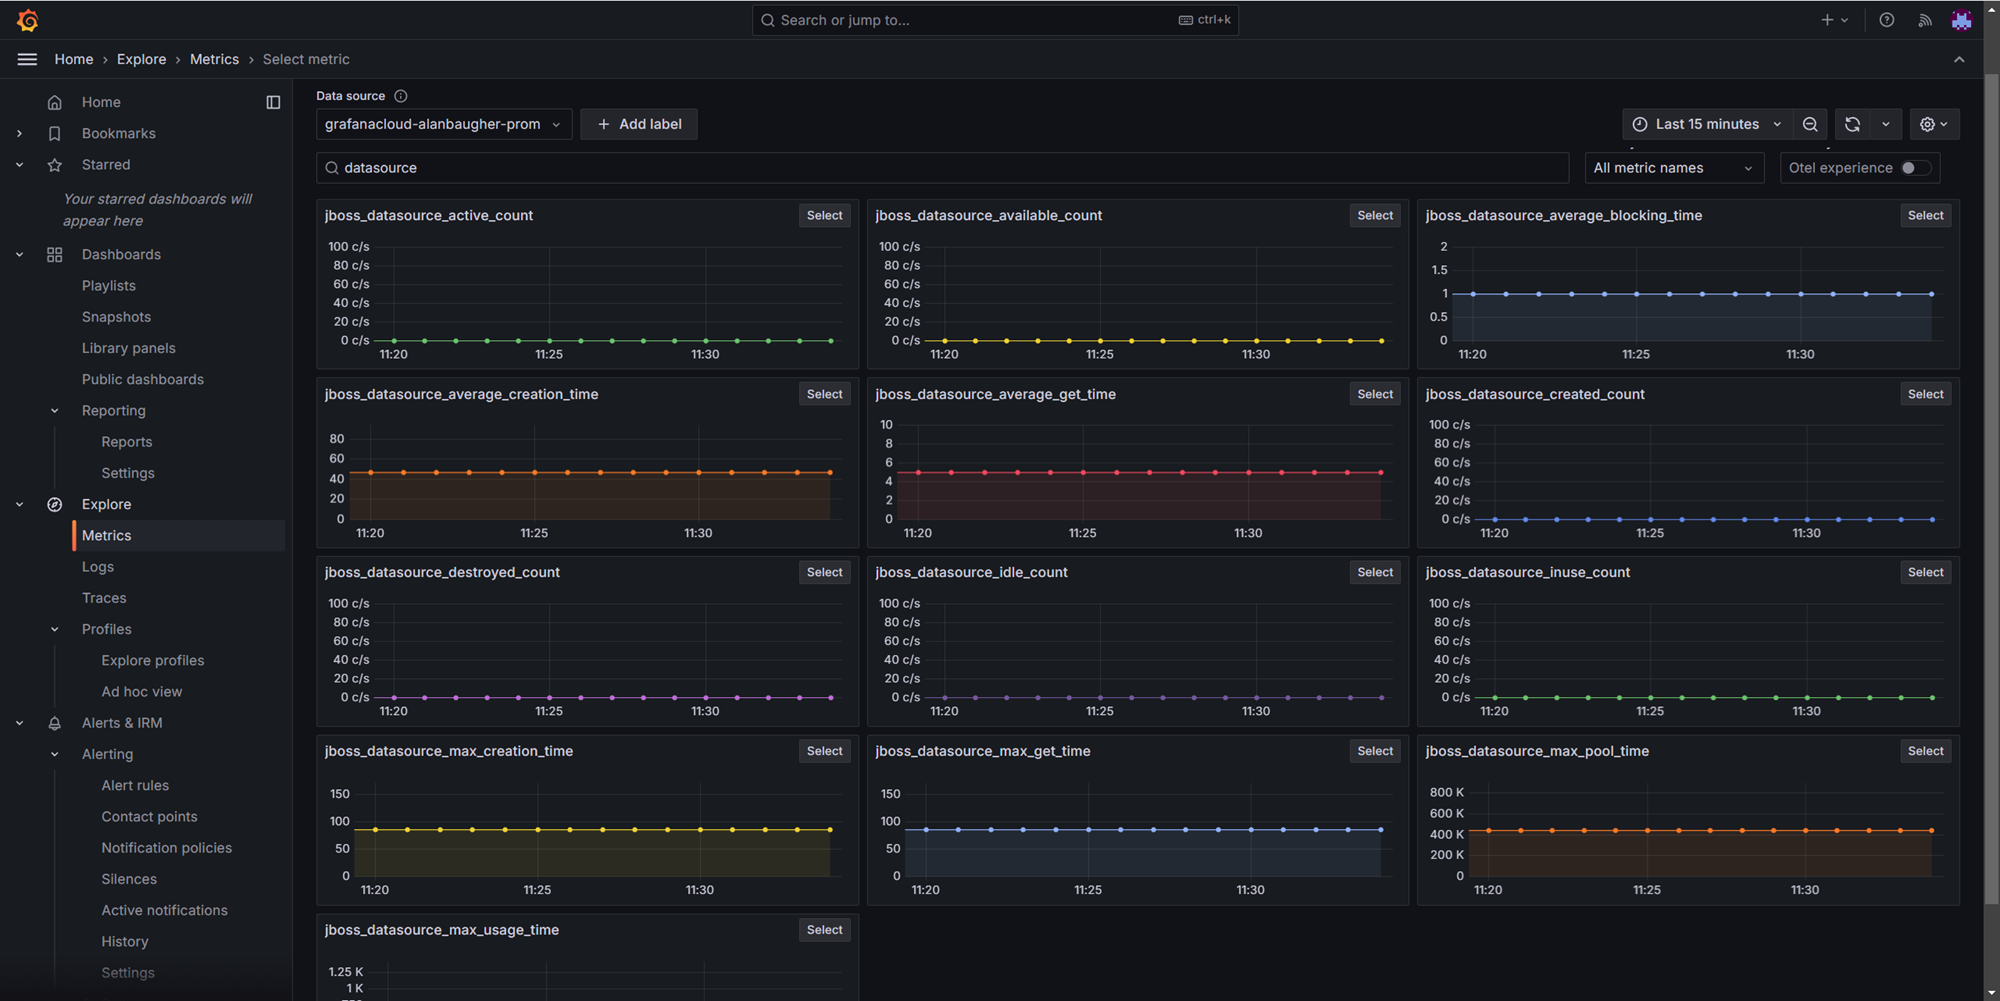Click the Starred star icon
This screenshot has height=1001, width=2000.
pyautogui.click(x=55, y=165)
